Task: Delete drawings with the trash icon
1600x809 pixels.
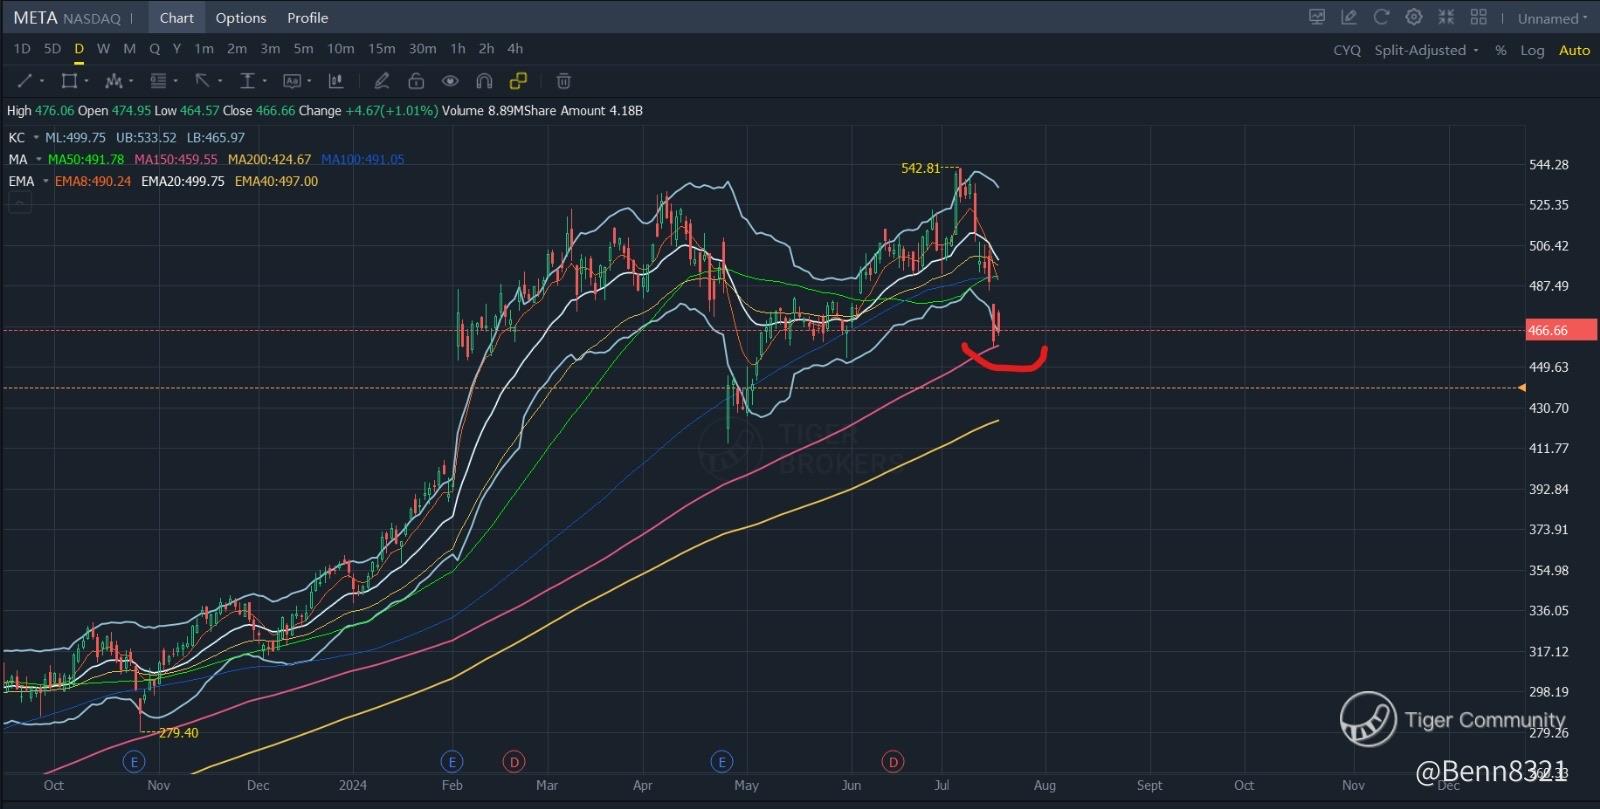Action: pos(564,81)
